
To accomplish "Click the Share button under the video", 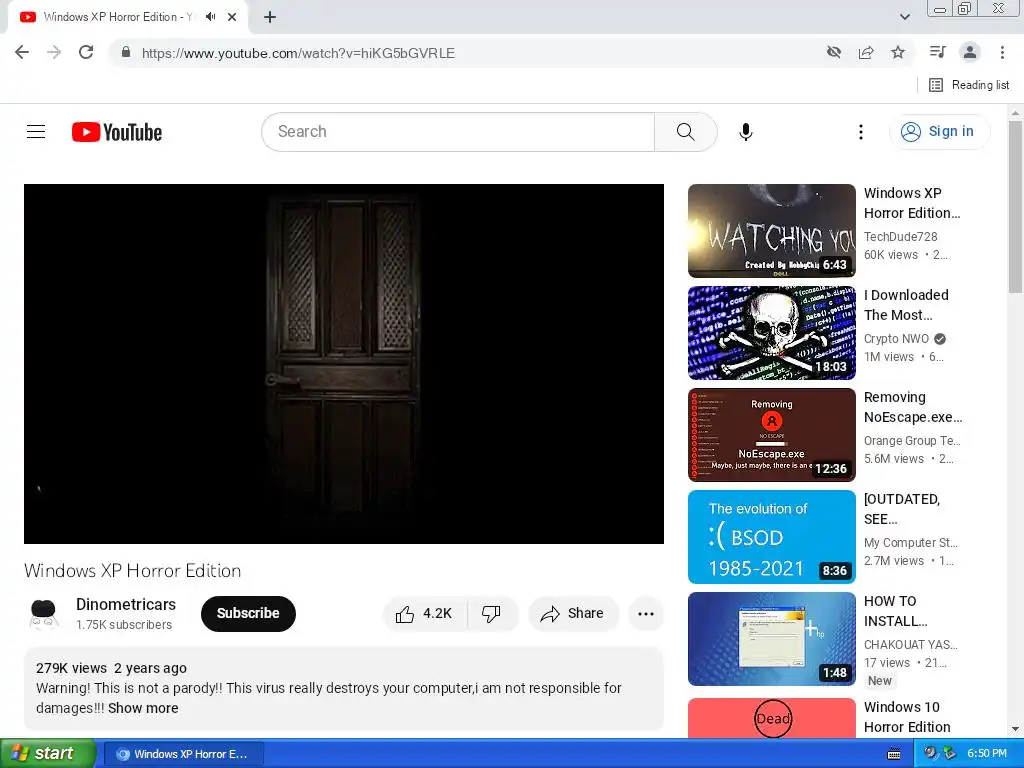I will (x=573, y=613).
